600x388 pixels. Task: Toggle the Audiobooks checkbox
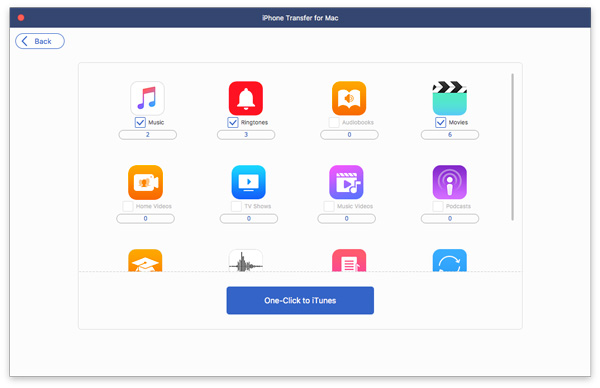(x=334, y=122)
